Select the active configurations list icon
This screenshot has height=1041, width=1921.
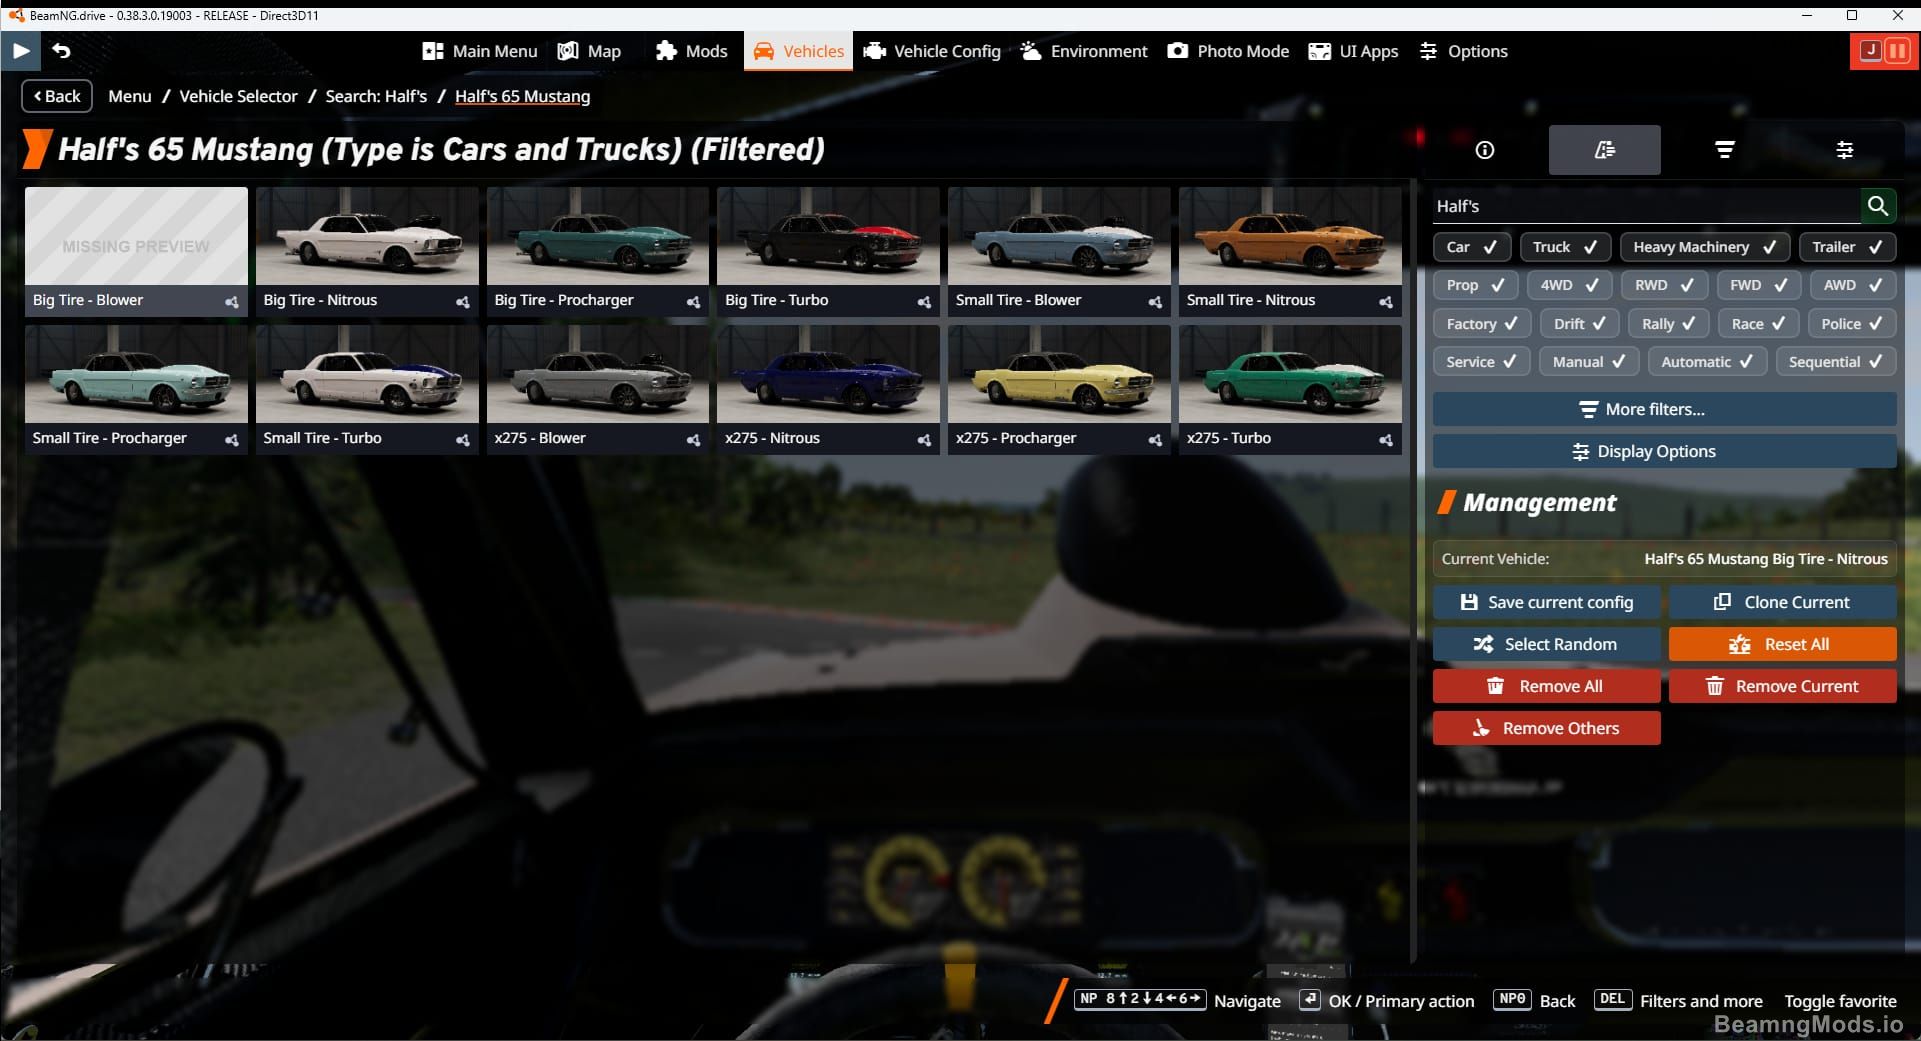tap(1605, 150)
